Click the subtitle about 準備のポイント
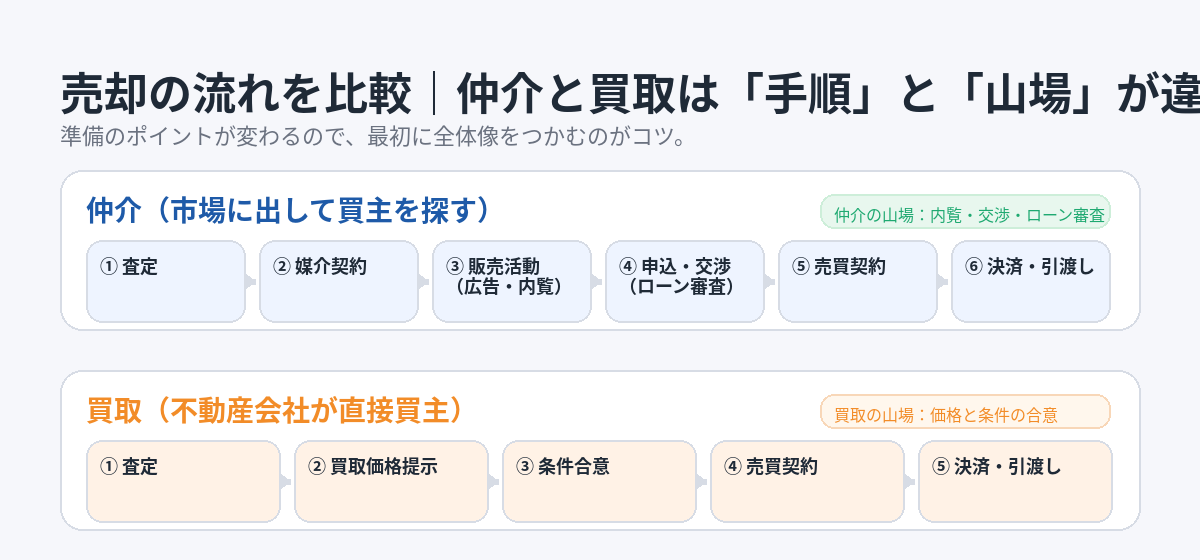 (x=372, y=137)
